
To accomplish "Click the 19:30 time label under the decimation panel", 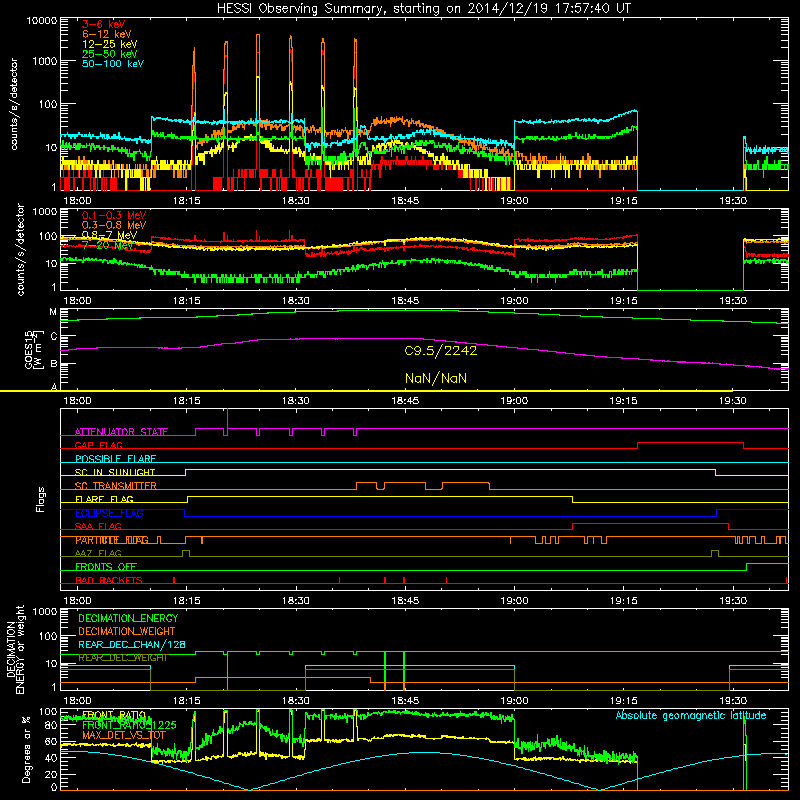I will (x=733, y=701).
